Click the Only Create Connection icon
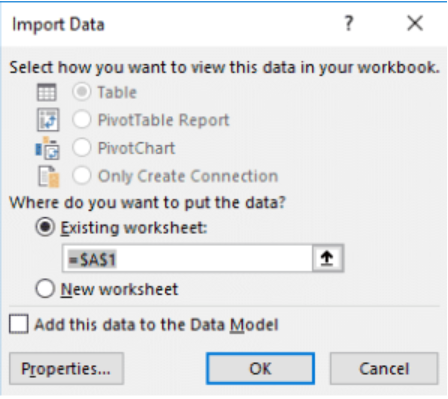 [x=49, y=176]
